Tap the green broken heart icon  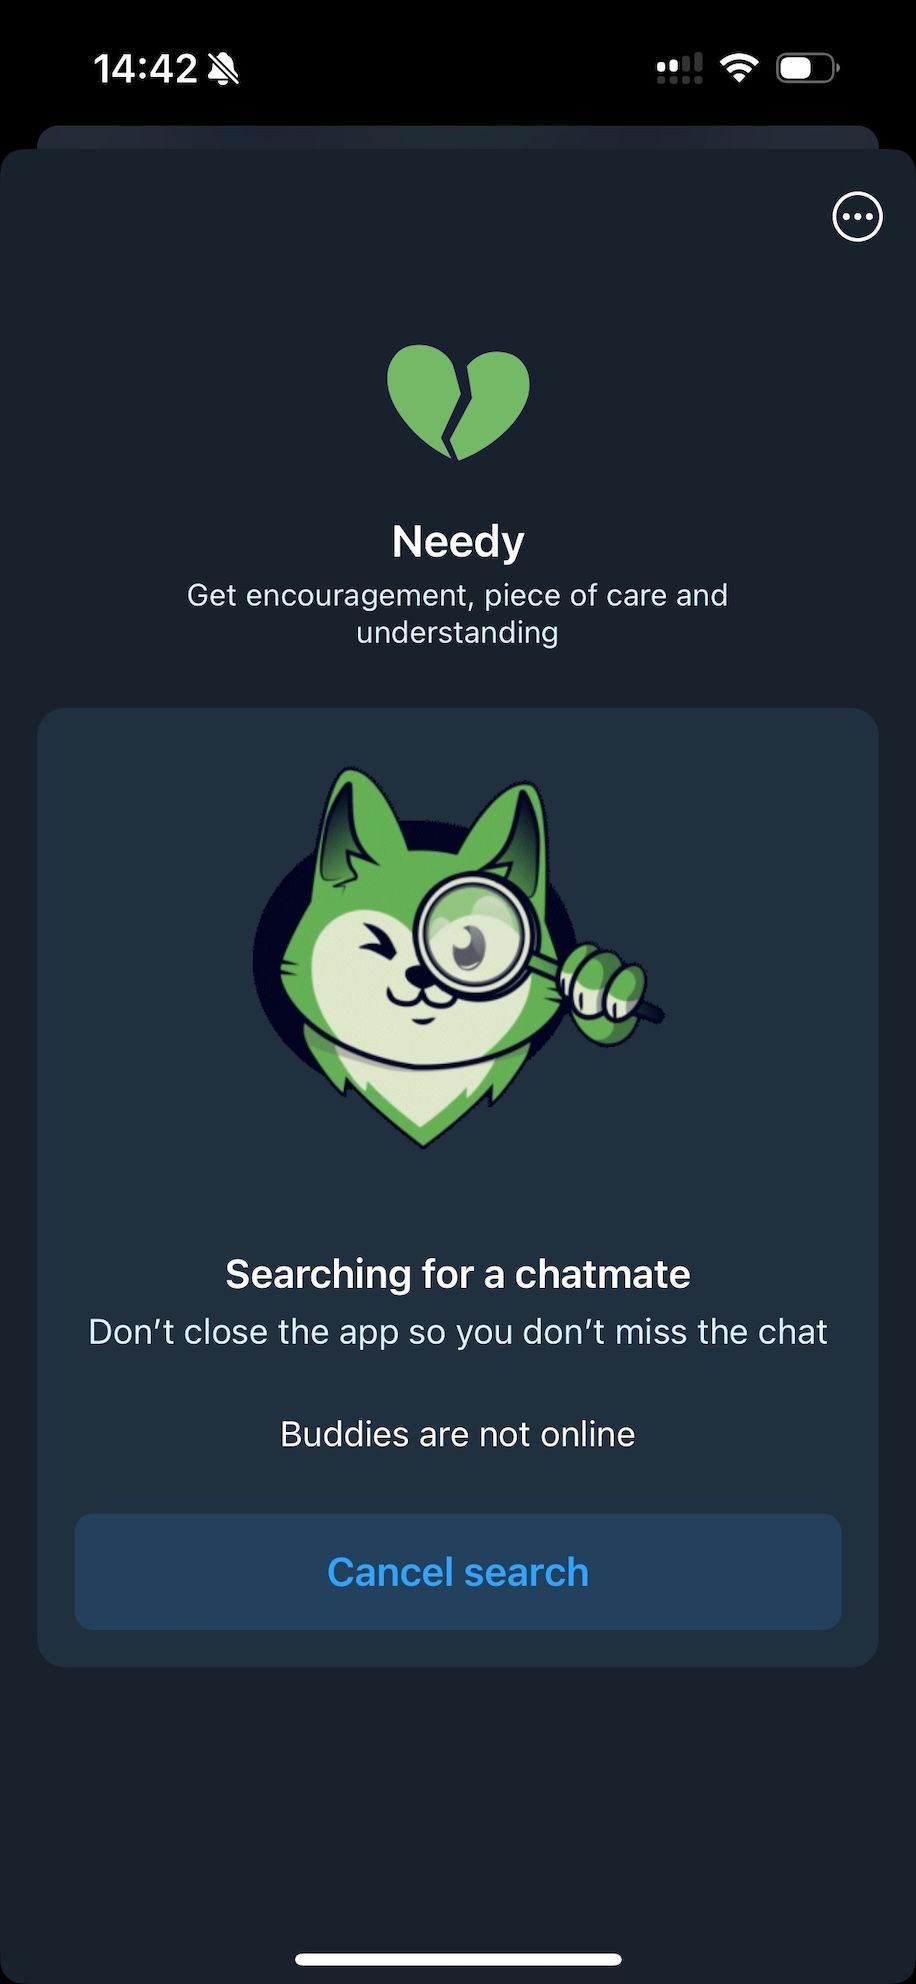click(458, 402)
